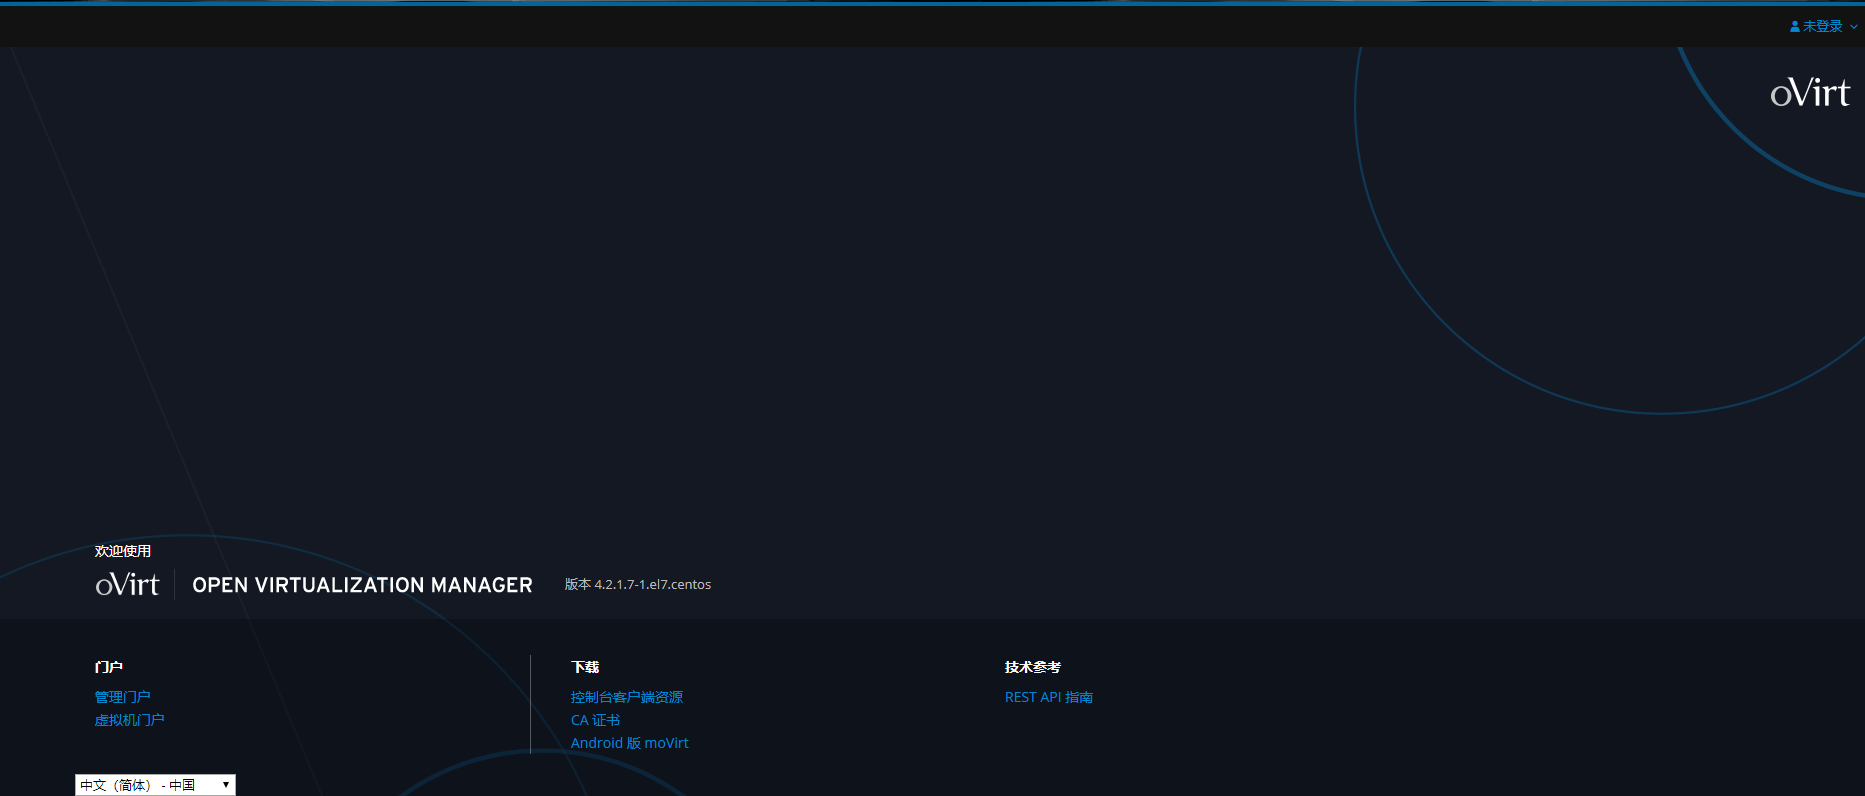The width and height of the screenshot is (1865, 796).
Task: Click the oVirt logo in top corner
Action: (x=1810, y=93)
